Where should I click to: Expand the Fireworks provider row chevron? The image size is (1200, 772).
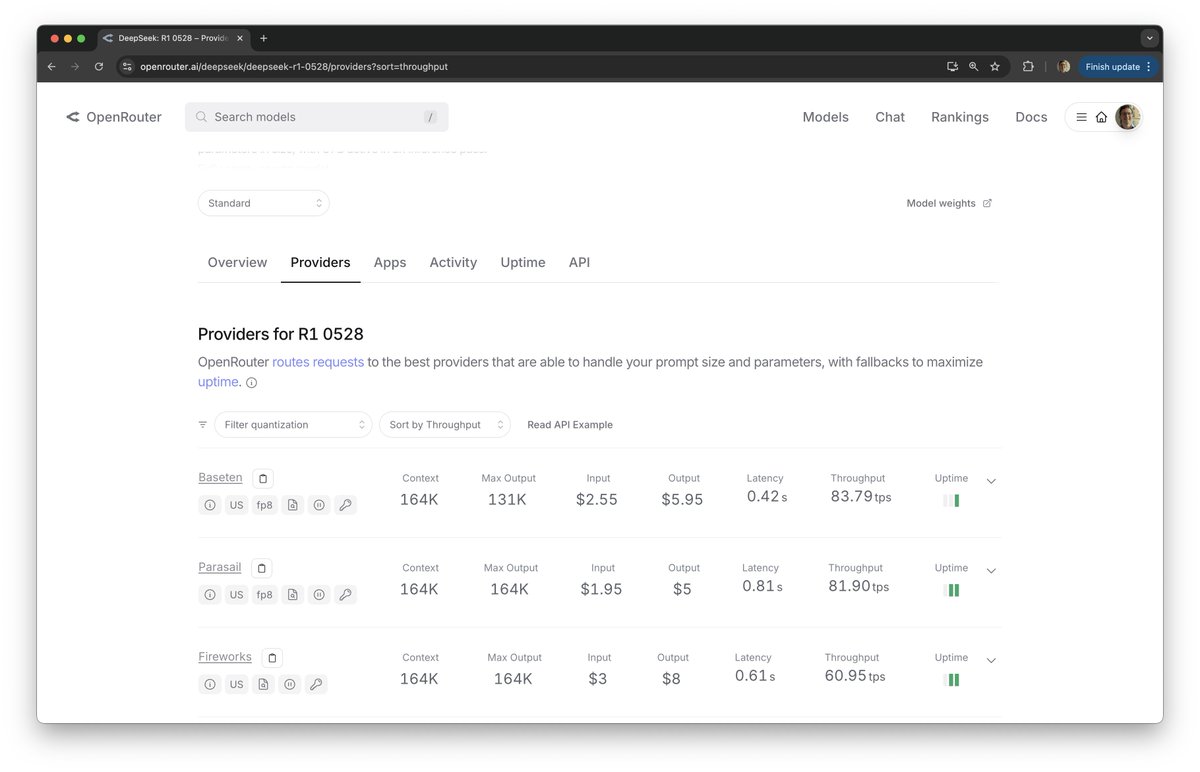pyautogui.click(x=991, y=660)
